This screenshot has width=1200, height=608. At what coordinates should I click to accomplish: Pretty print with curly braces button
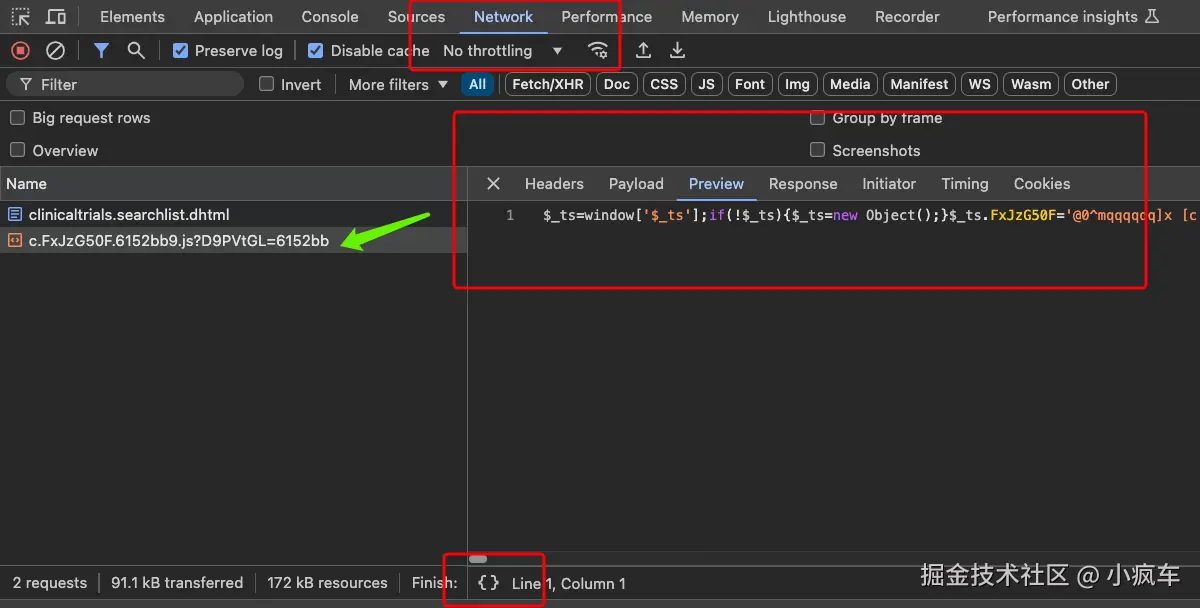click(x=488, y=583)
